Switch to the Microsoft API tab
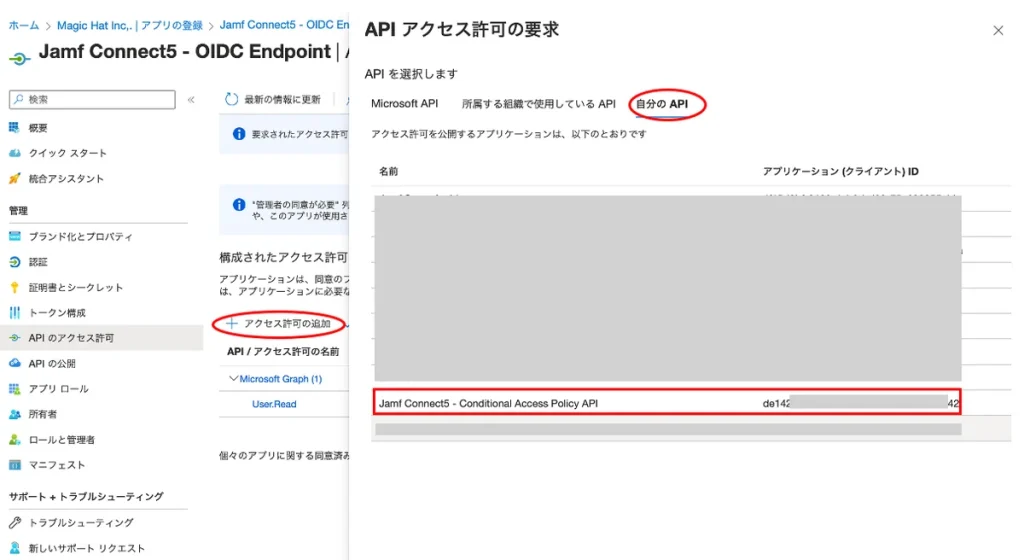1024x560 pixels. [404, 104]
